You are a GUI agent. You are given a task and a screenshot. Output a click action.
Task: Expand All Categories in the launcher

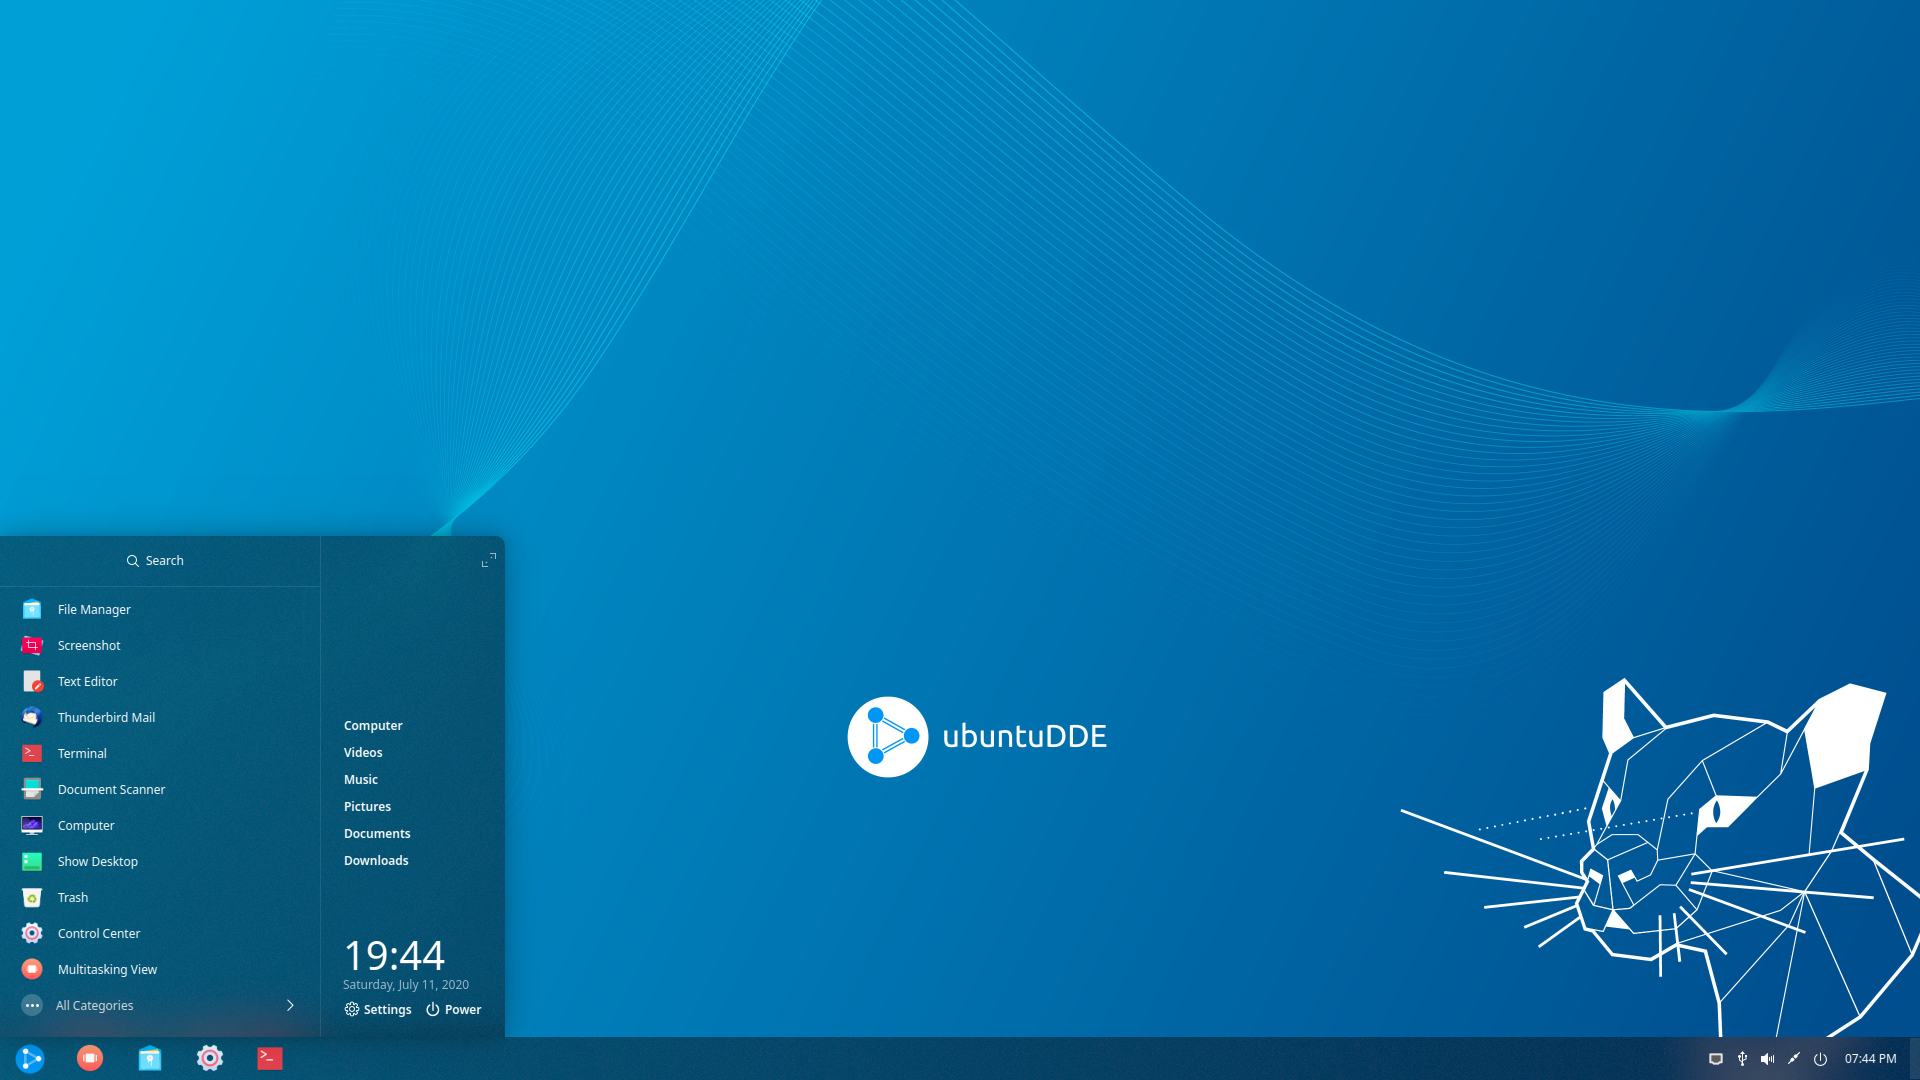click(x=160, y=1005)
